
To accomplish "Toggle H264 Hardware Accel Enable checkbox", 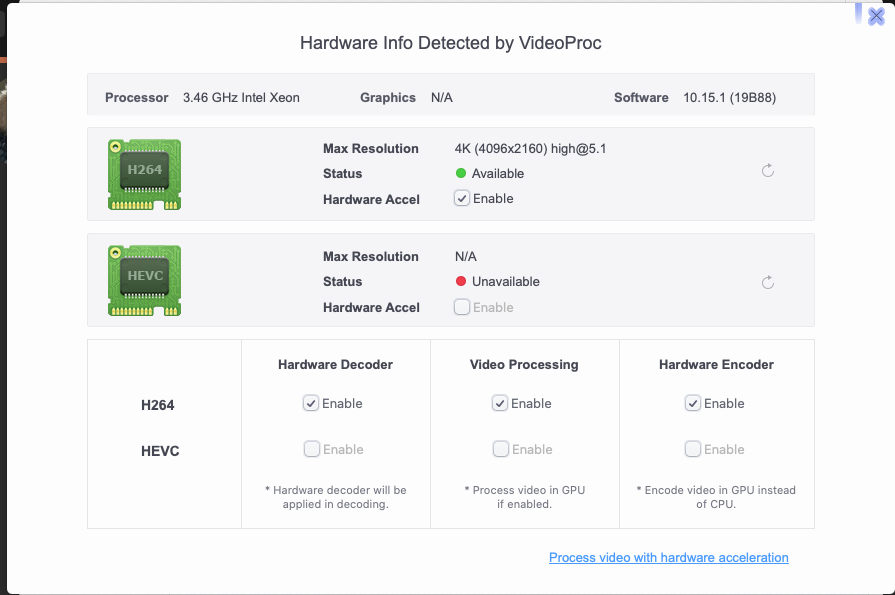I will (461, 199).
